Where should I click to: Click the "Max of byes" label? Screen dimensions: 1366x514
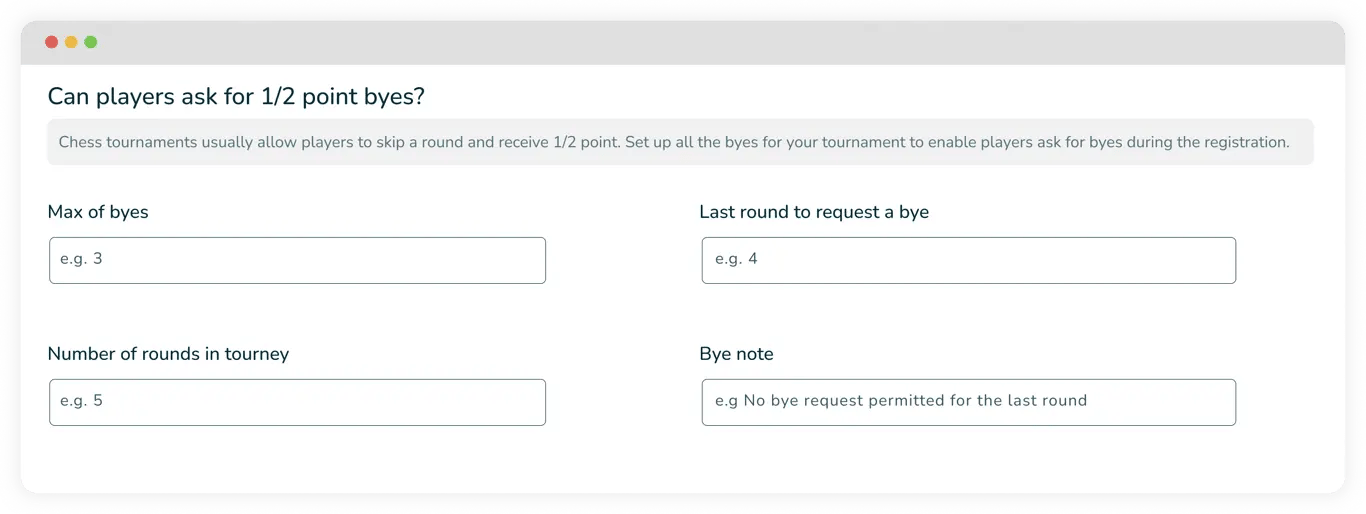click(98, 212)
